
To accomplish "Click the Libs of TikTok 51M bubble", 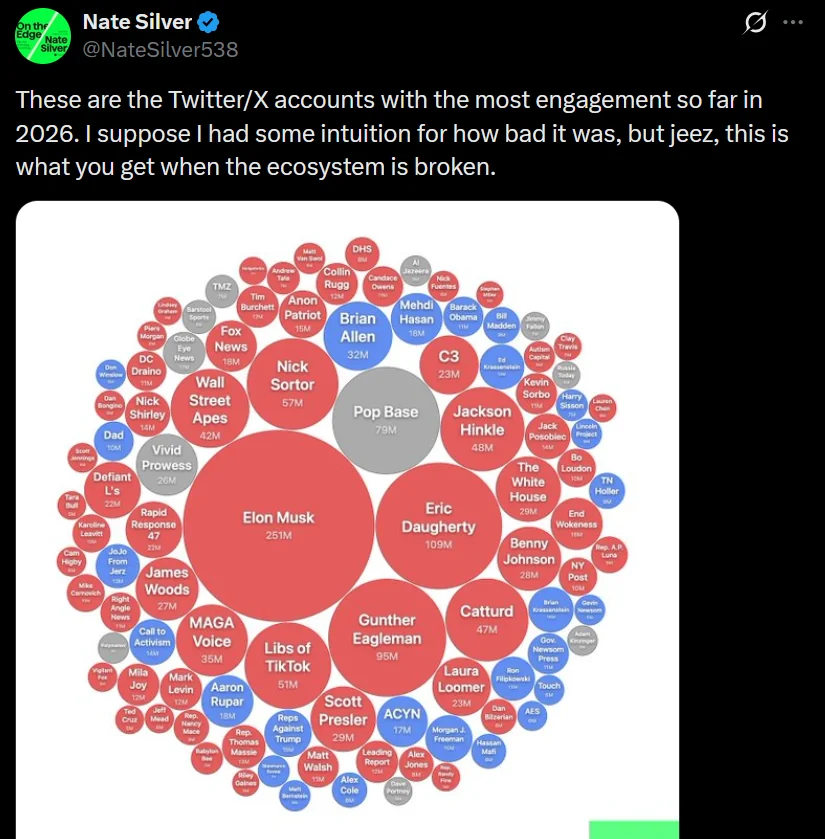I will pyautogui.click(x=287, y=663).
